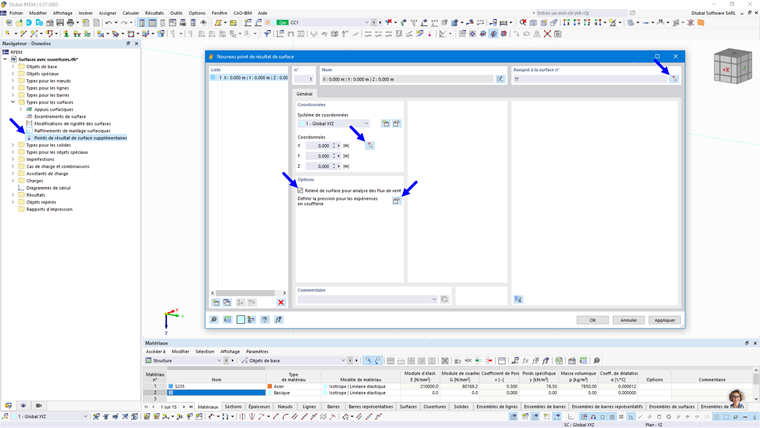Open 'Objets de base' dropdown in table panel
Screen dimensions: 760x428
click(293, 361)
